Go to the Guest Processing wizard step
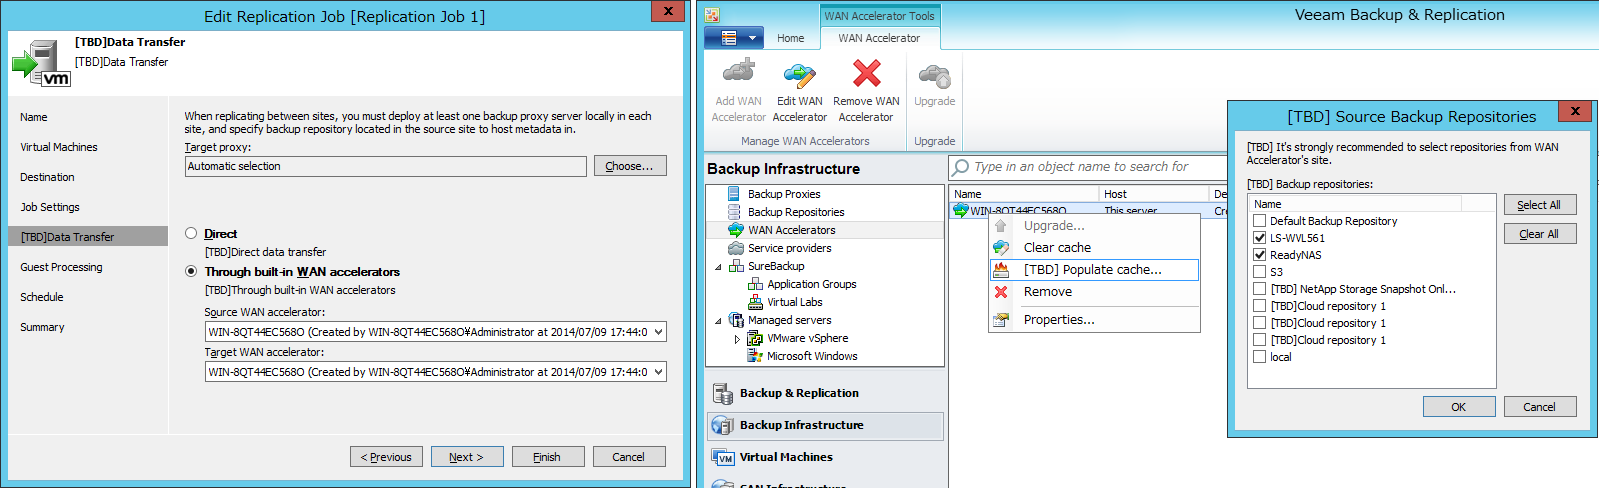 point(61,267)
